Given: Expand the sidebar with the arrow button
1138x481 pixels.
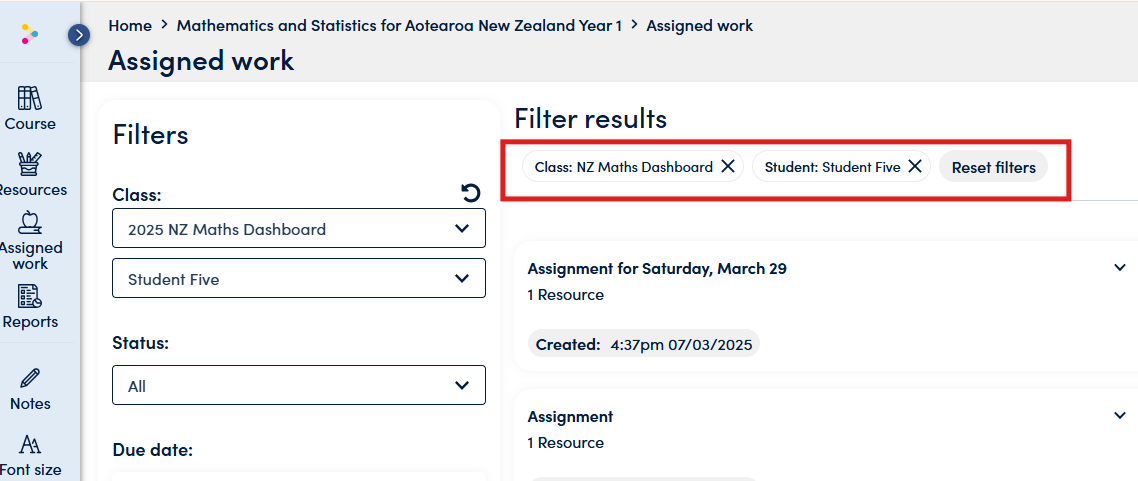Looking at the screenshot, I should 78,34.
